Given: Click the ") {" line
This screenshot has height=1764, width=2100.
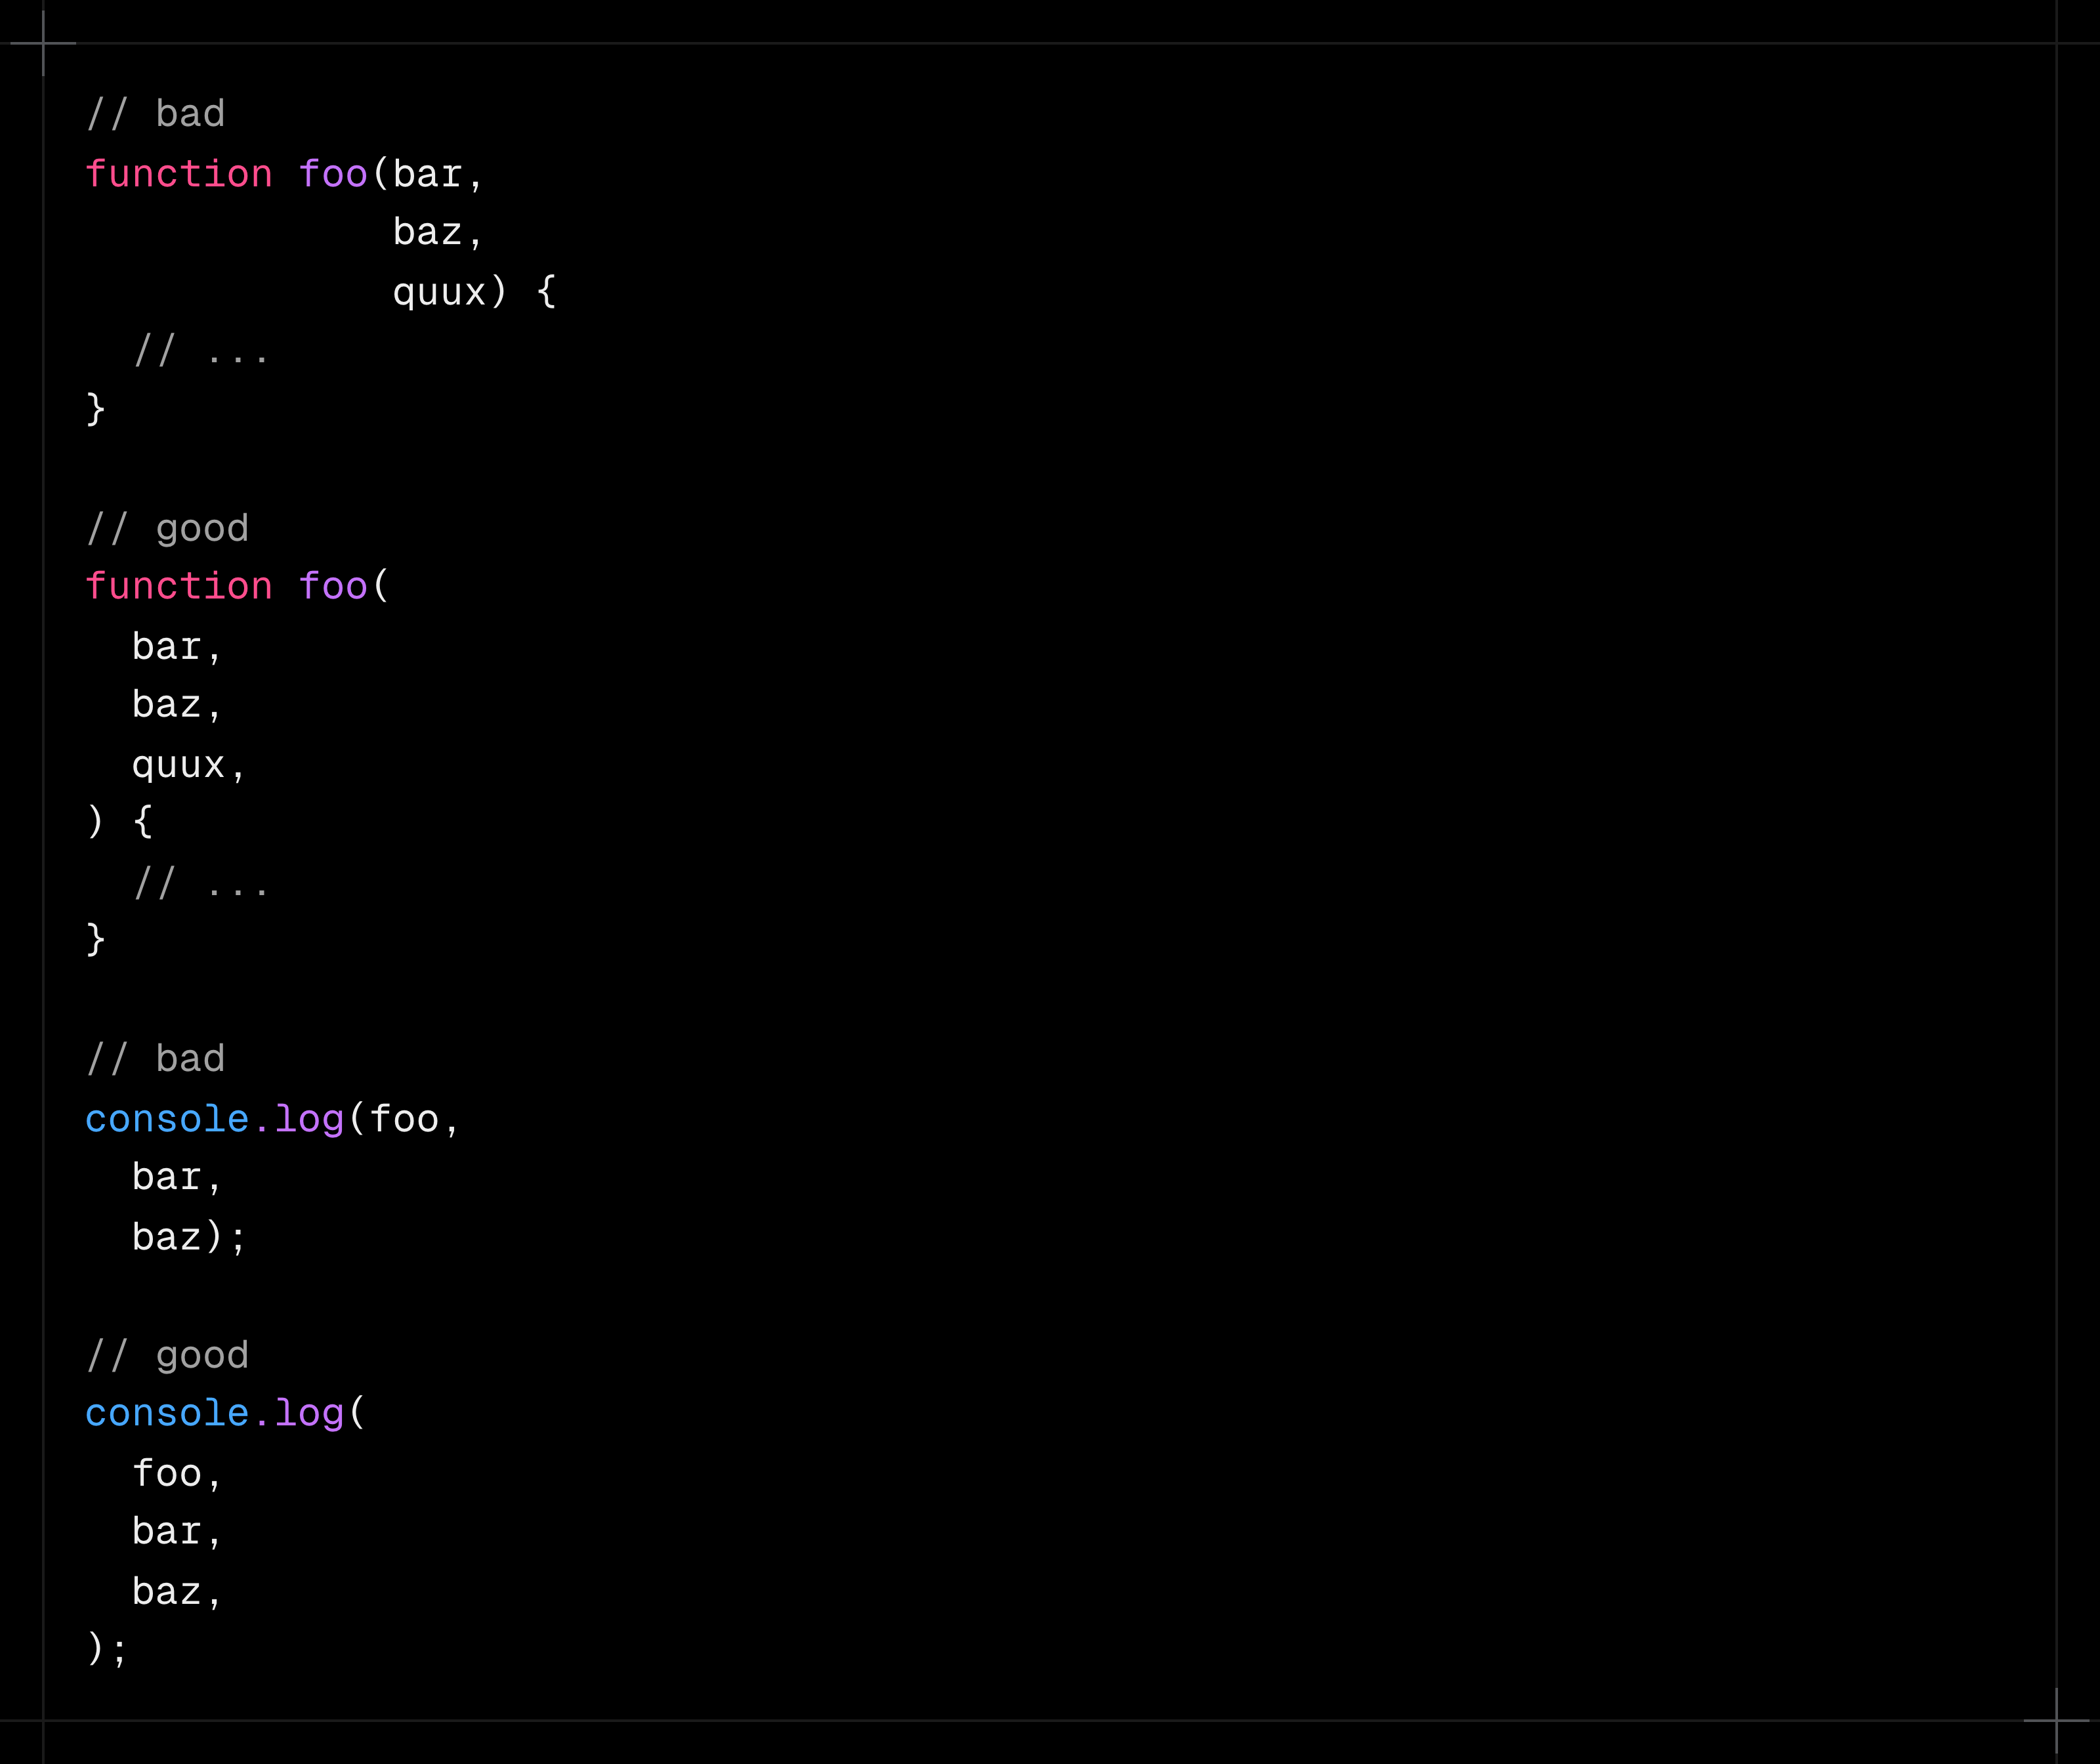Looking at the screenshot, I should (119, 822).
